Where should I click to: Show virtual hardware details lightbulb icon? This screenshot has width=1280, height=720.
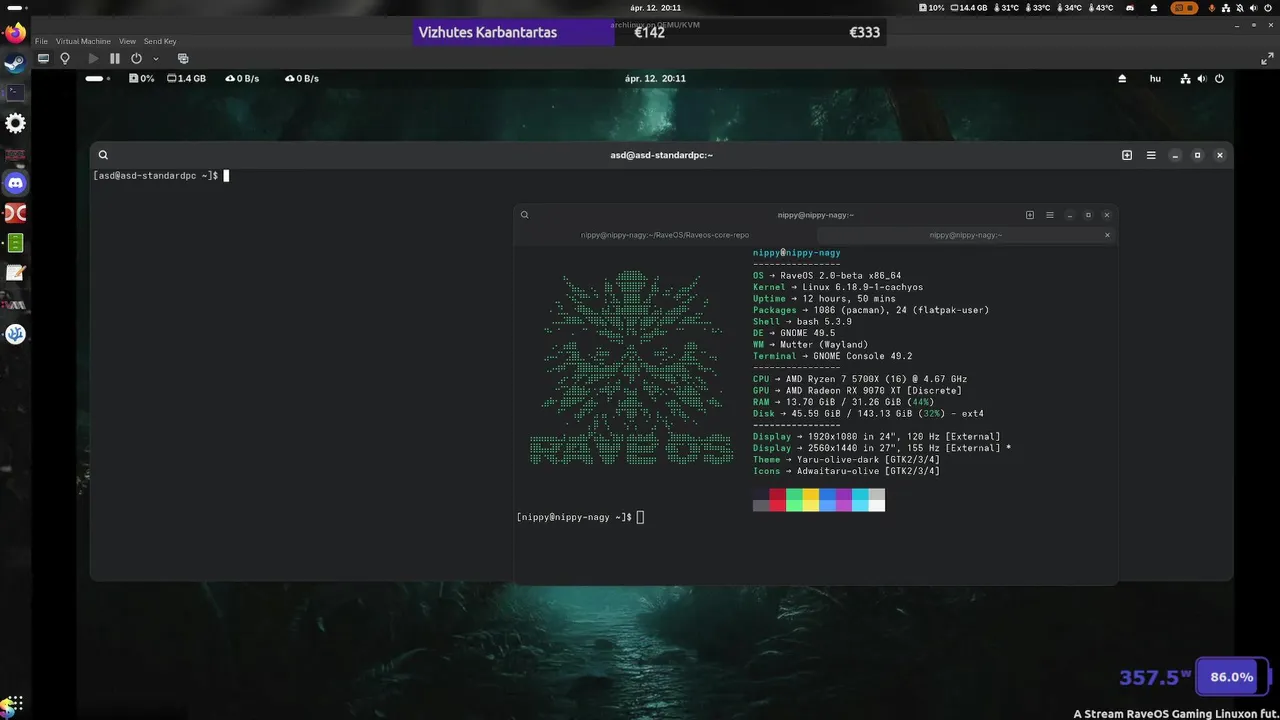65,59
